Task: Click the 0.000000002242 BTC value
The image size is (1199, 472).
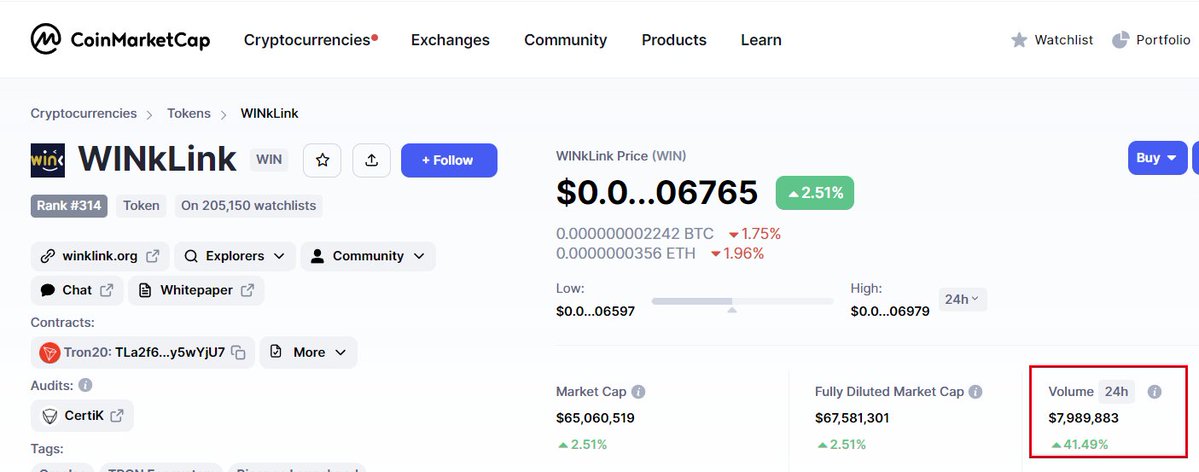Action: [x=635, y=234]
